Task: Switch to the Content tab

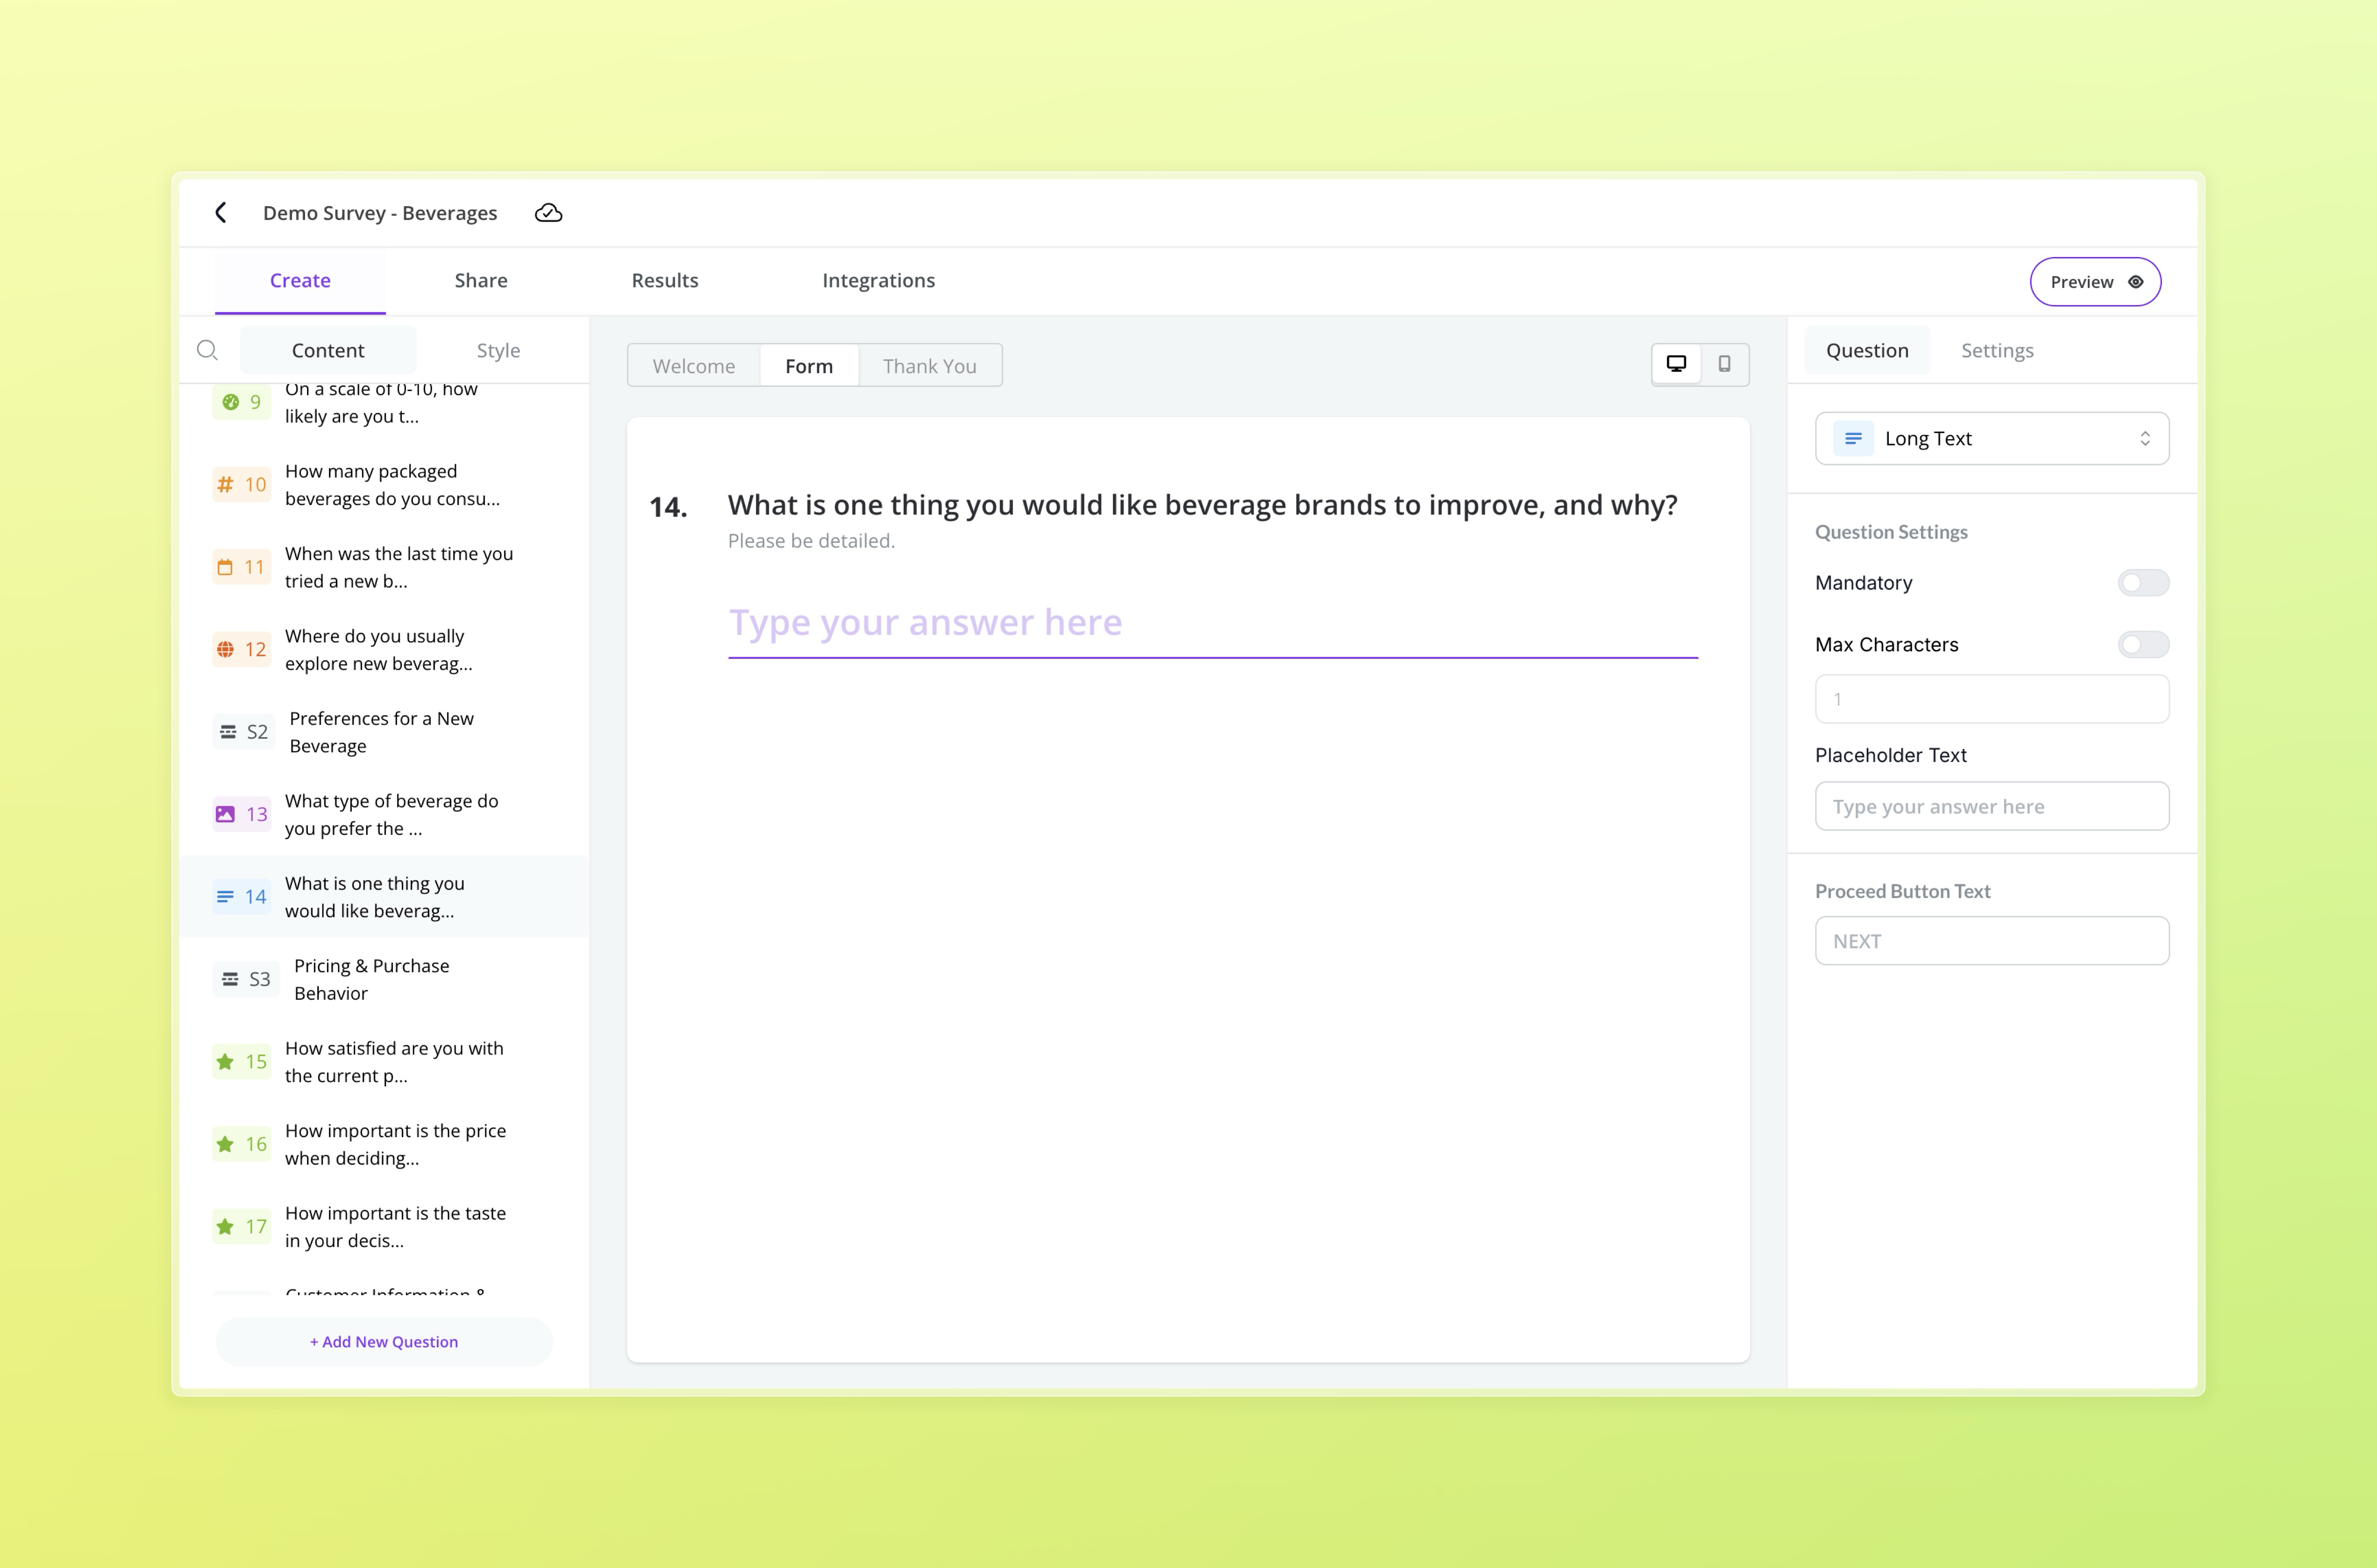Action: [328, 350]
